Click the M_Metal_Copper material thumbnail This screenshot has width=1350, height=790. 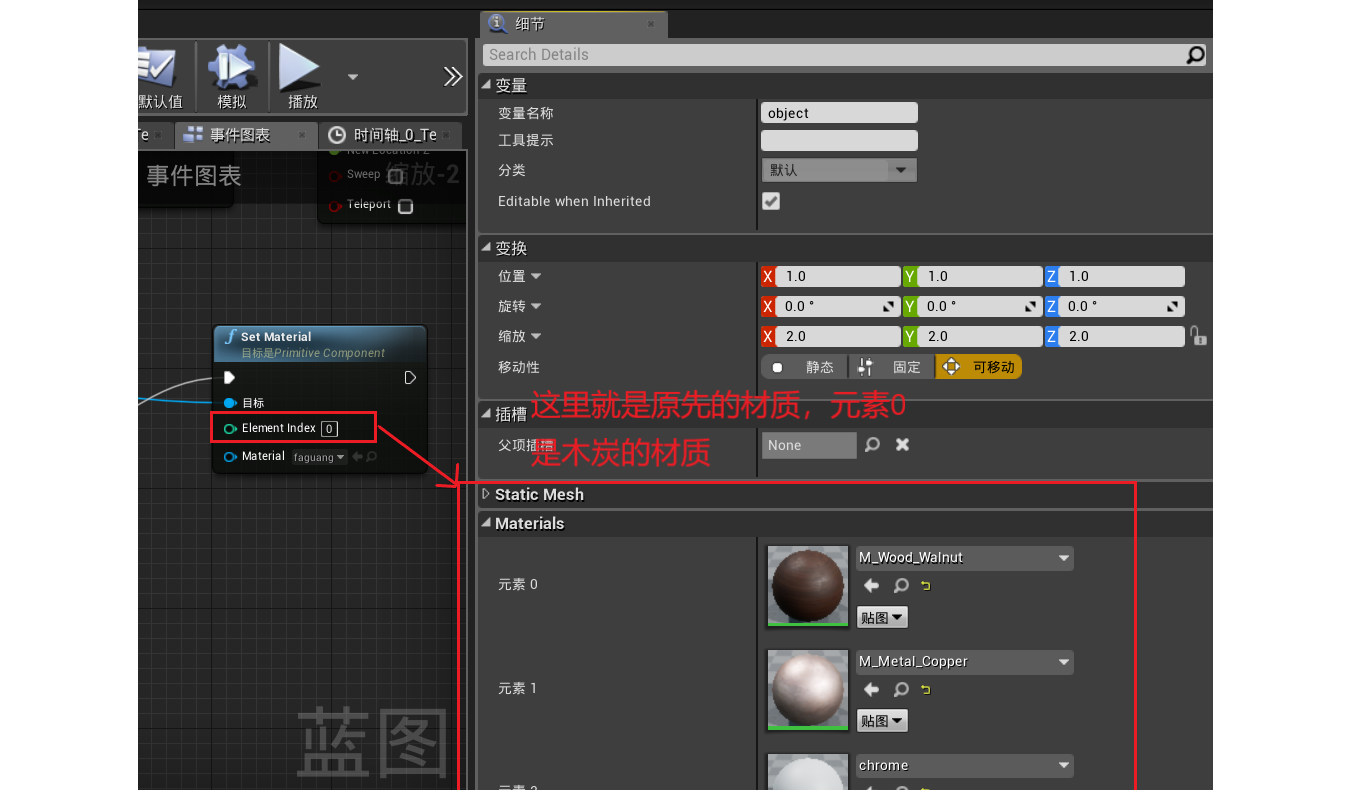[807, 690]
